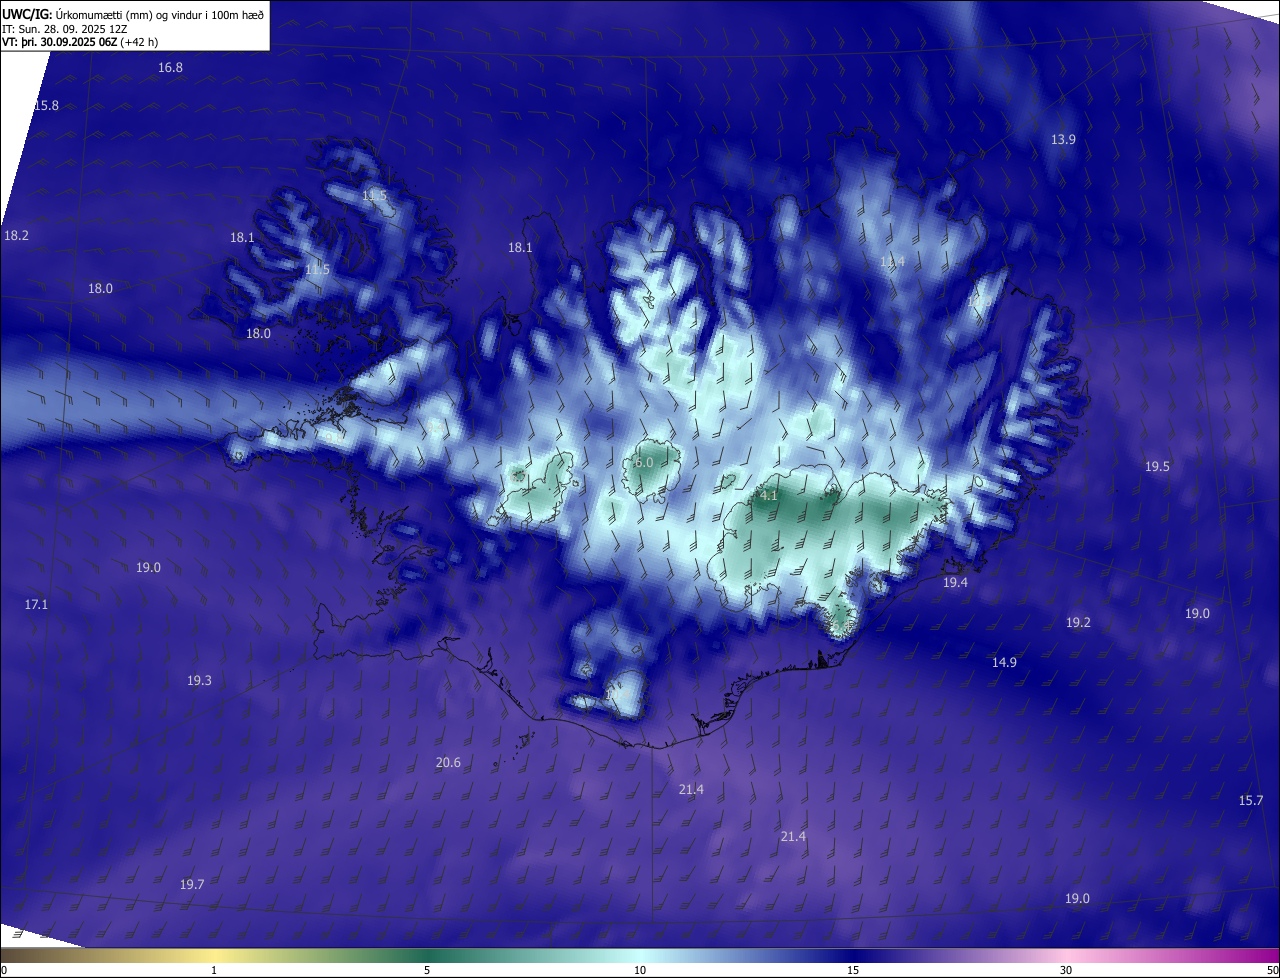Viewport: 1280px width, 978px height.
Task: Click the map value '15.7'
Action: tap(1251, 801)
